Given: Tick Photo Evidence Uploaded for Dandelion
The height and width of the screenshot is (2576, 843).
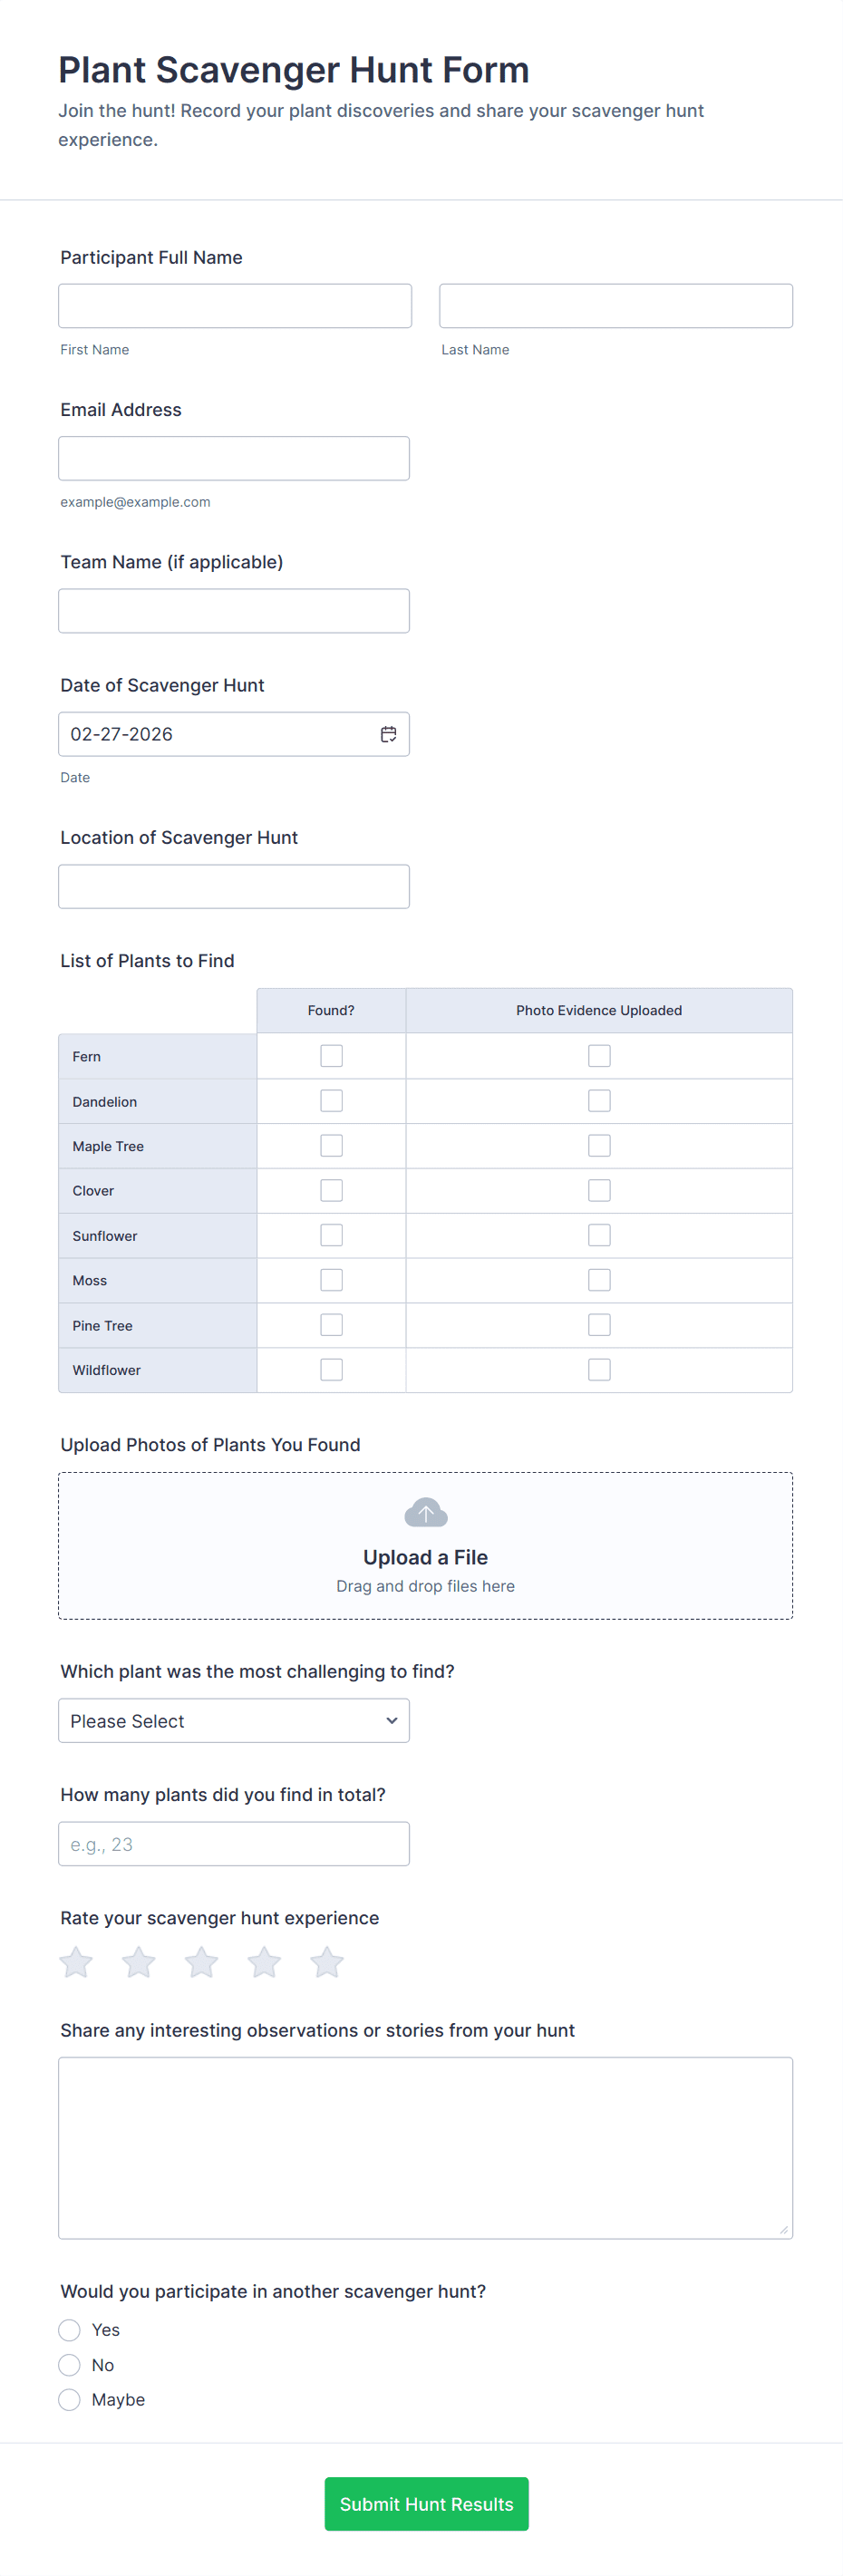Looking at the screenshot, I should click(599, 1101).
